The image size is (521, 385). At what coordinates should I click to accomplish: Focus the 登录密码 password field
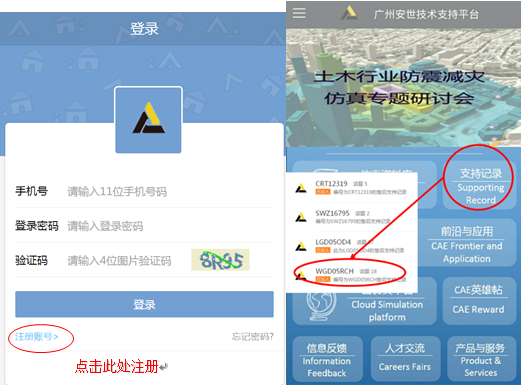(144, 226)
